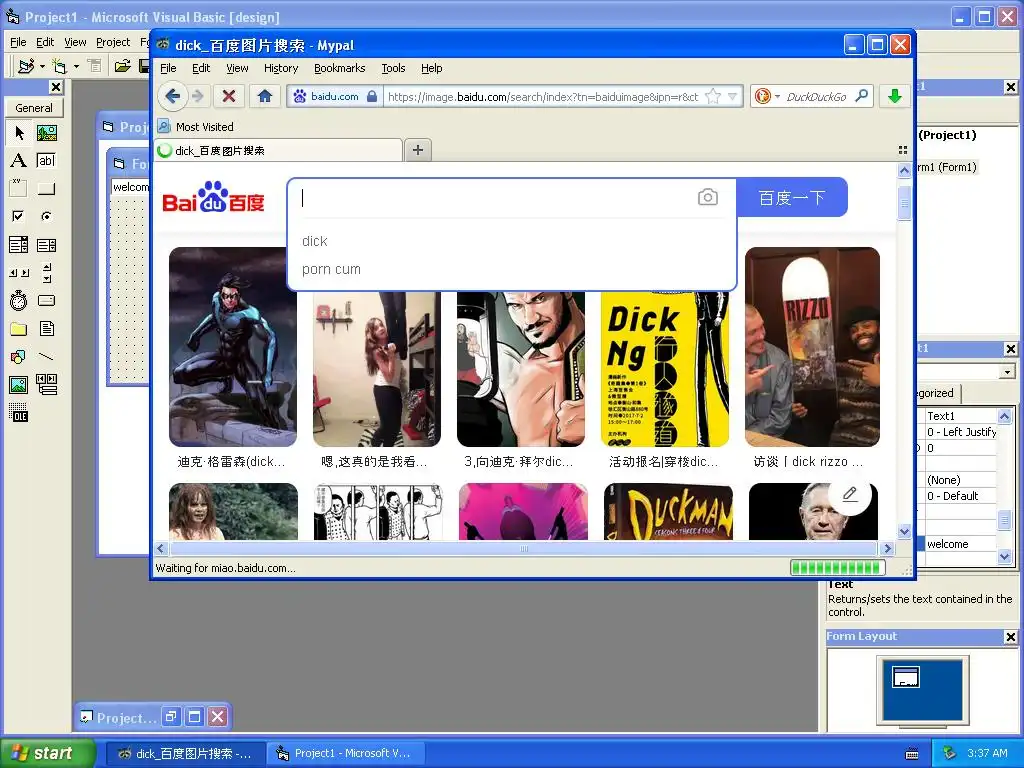Select the Data control tool in toolbox
Viewport: 1024px width, 768px height.
[x=46, y=385]
